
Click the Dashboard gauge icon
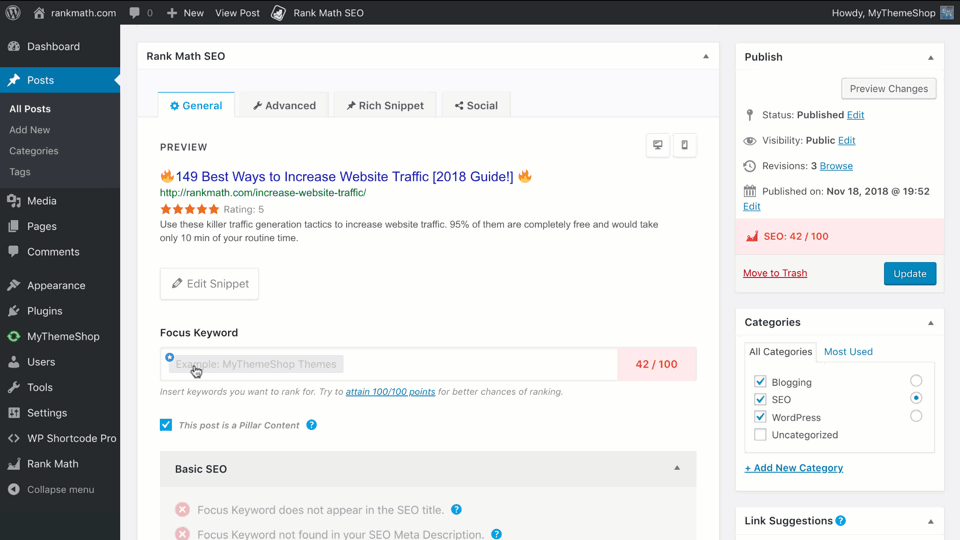[13, 46]
